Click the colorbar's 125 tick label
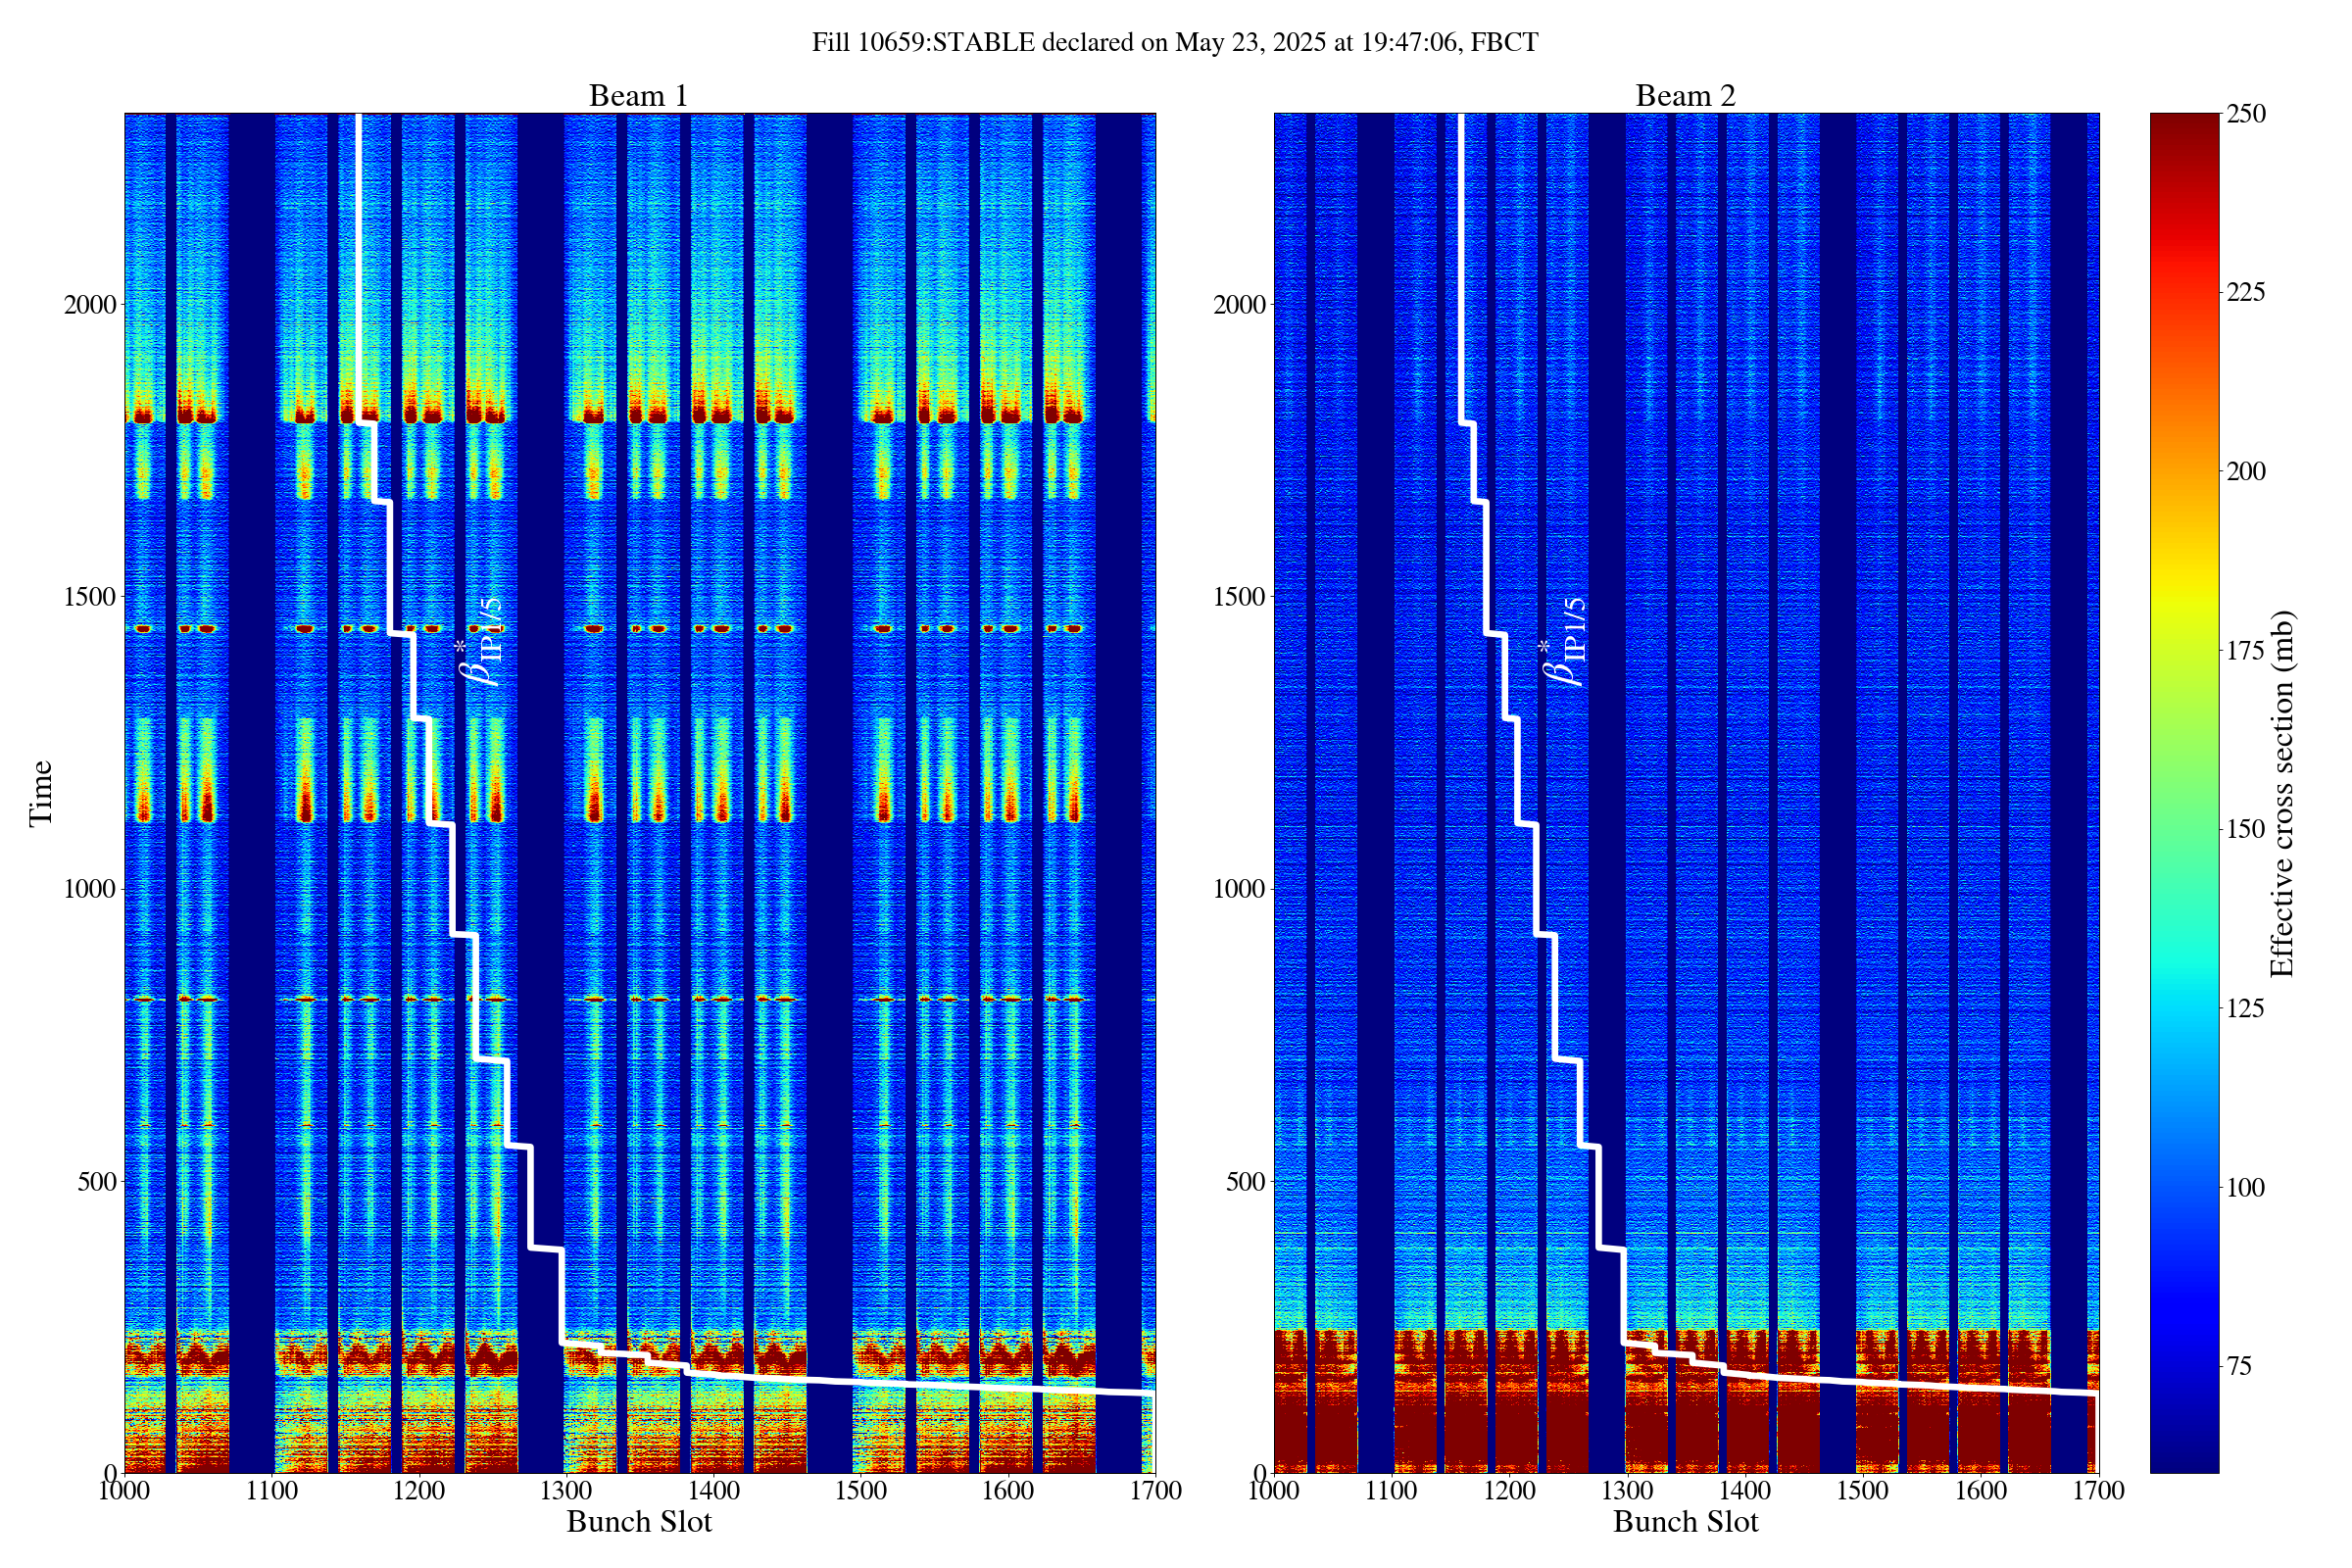 [x=2246, y=1009]
